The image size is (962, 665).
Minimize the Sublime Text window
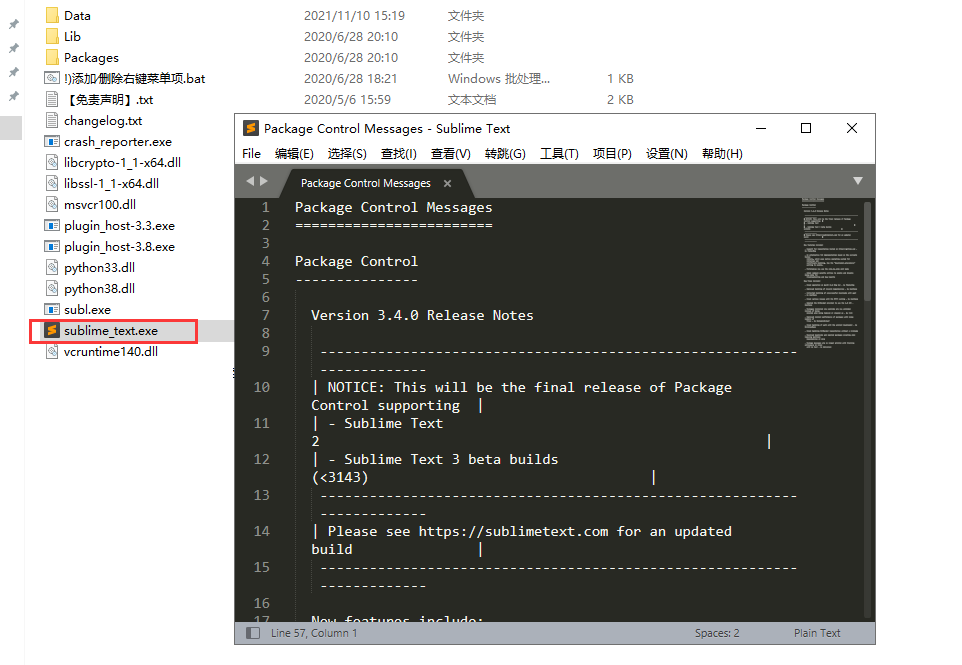click(761, 128)
